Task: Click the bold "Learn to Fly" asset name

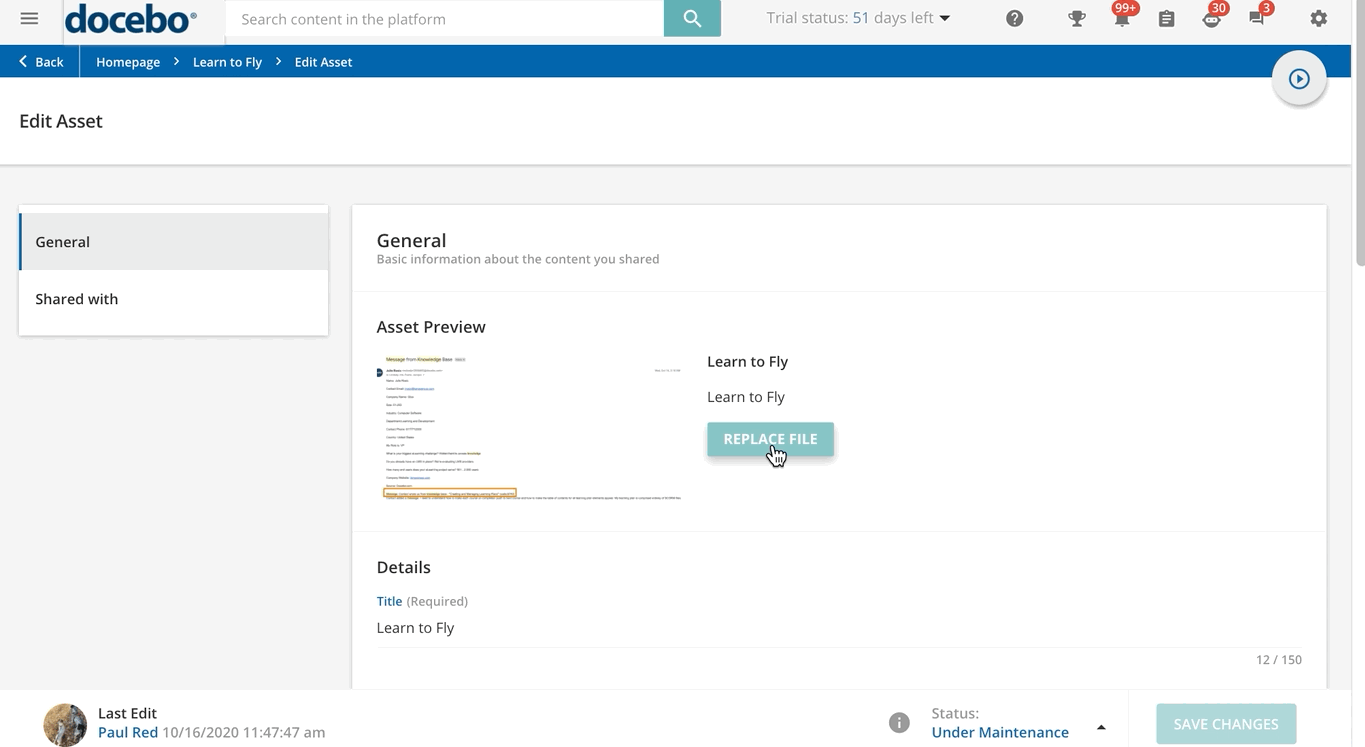Action: point(747,362)
